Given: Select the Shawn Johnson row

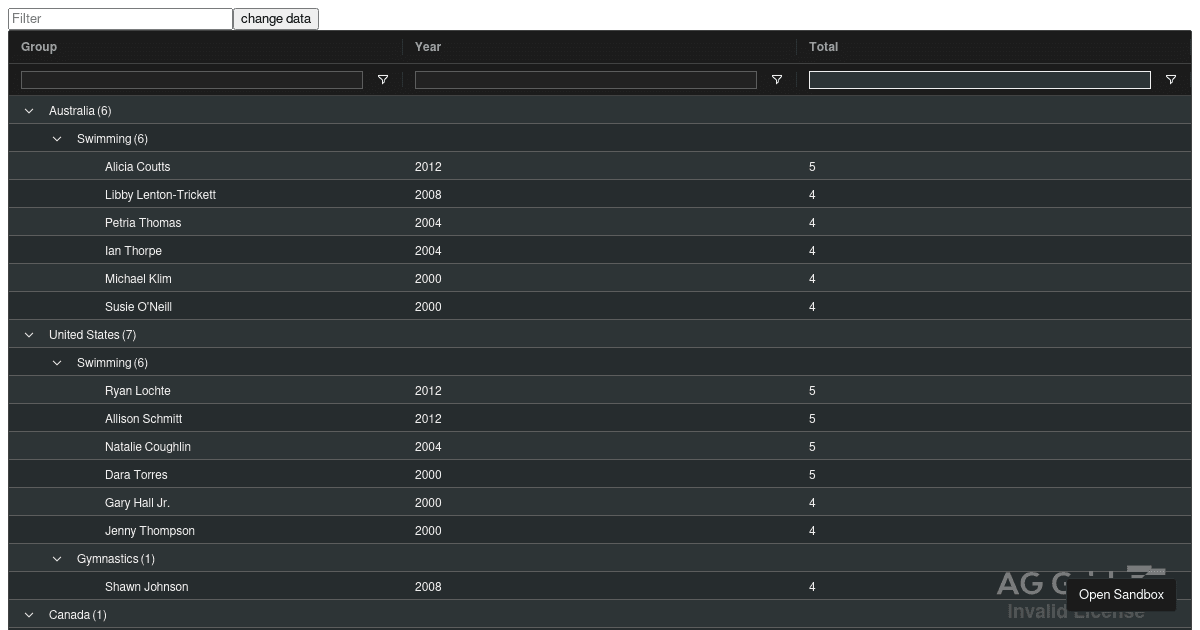Looking at the screenshot, I should (x=400, y=587).
